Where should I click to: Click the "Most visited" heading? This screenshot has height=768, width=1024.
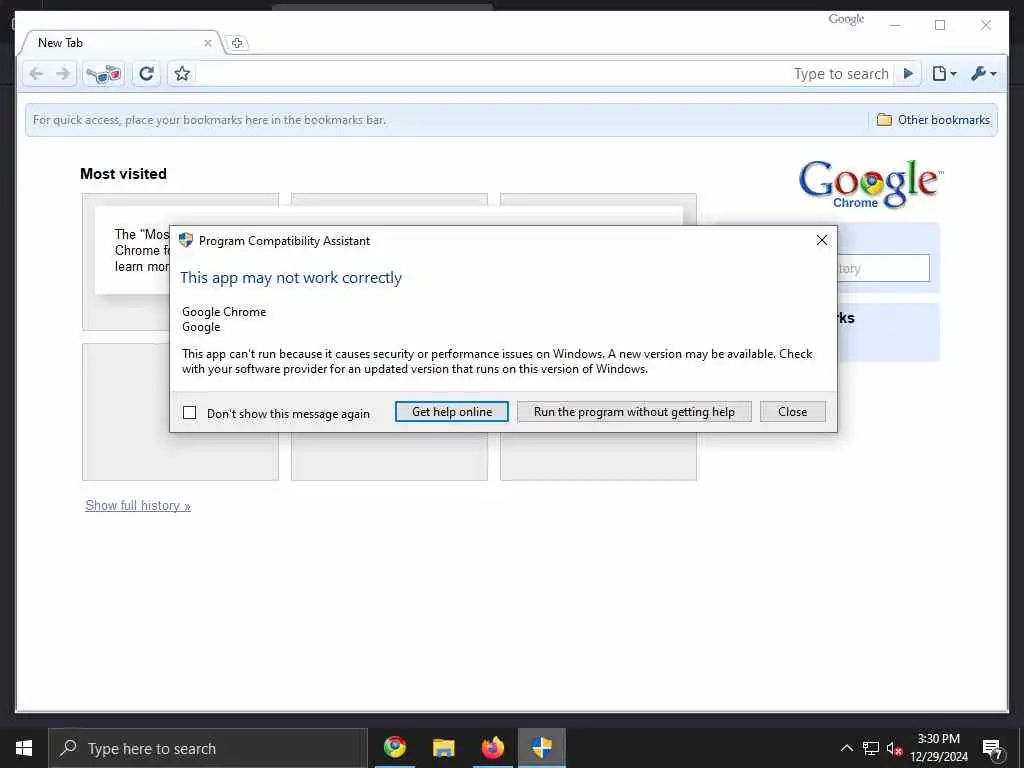123,174
